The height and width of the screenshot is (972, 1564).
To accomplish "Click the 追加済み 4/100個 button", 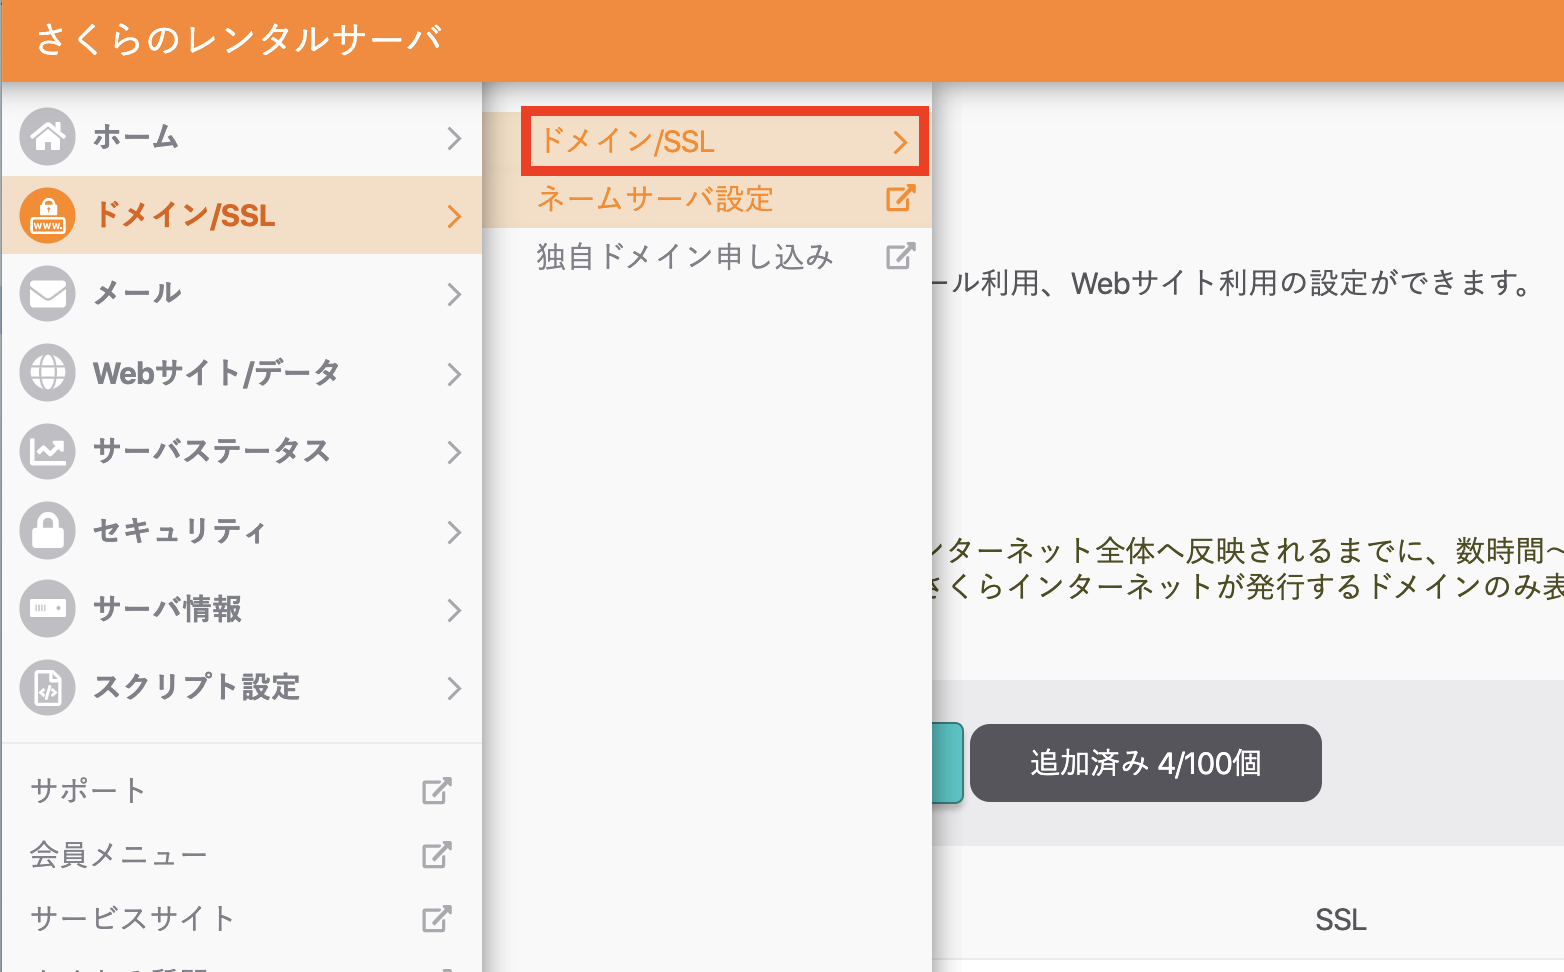I will coord(1146,763).
